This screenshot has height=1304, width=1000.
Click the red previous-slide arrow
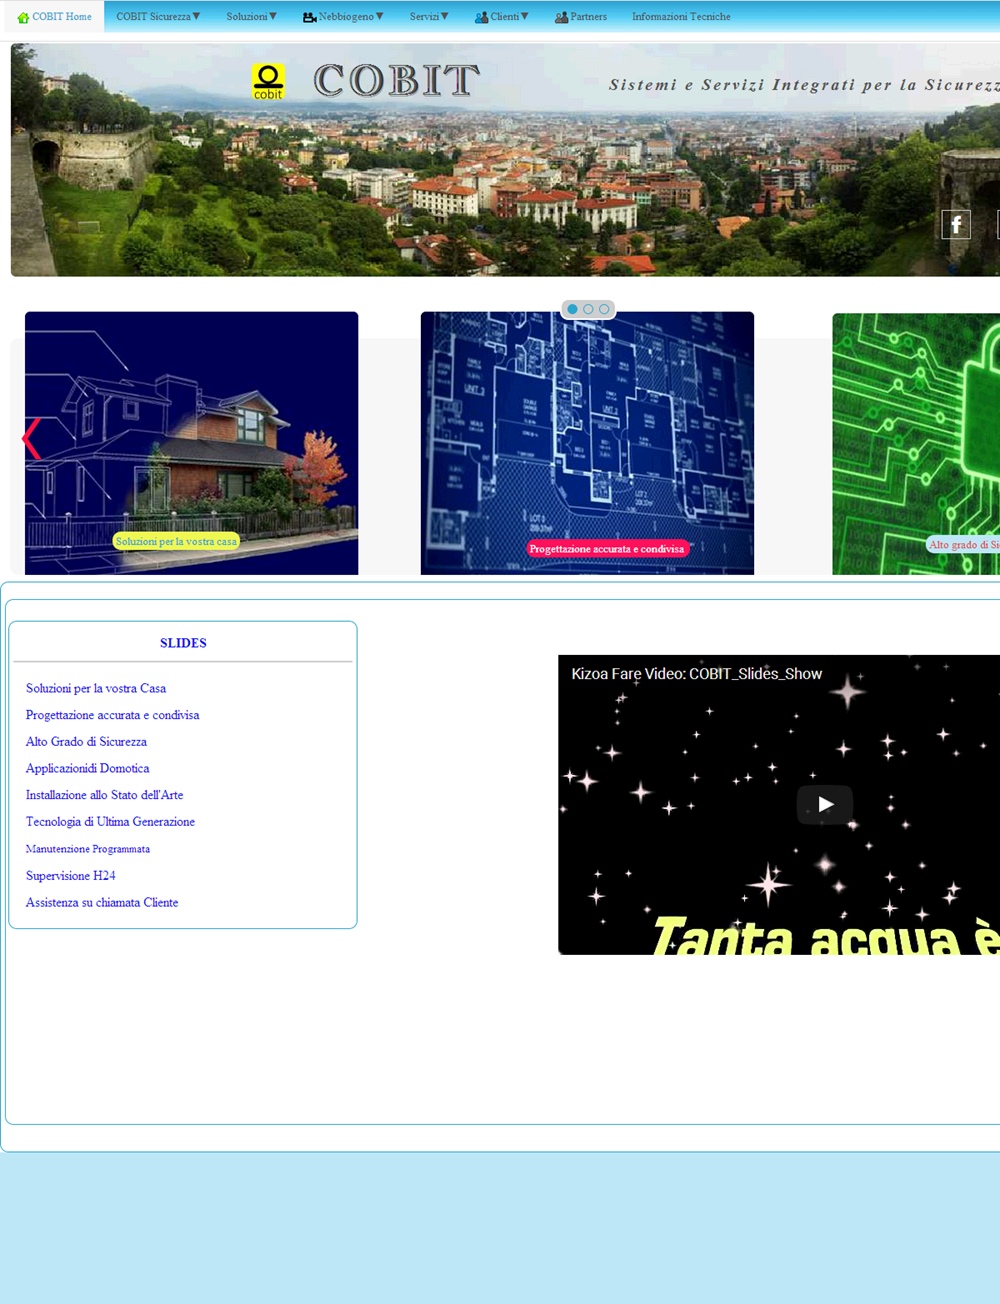pyautogui.click(x=32, y=439)
